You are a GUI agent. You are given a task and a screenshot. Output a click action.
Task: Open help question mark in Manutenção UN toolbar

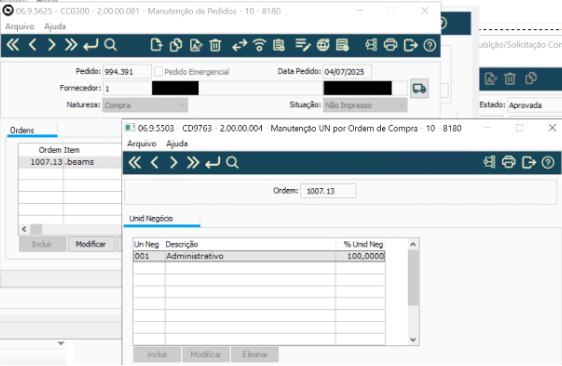click(x=548, y=162)
